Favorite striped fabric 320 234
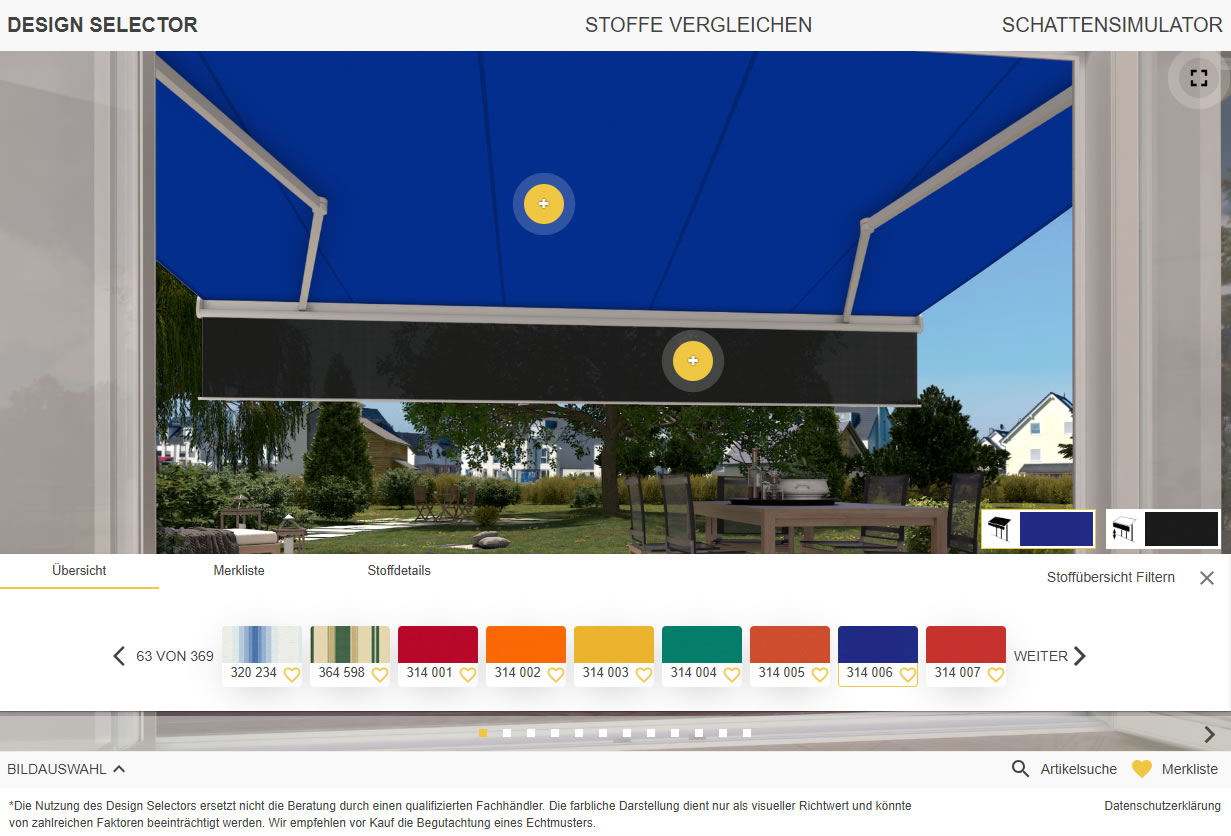 click(291, 675)
